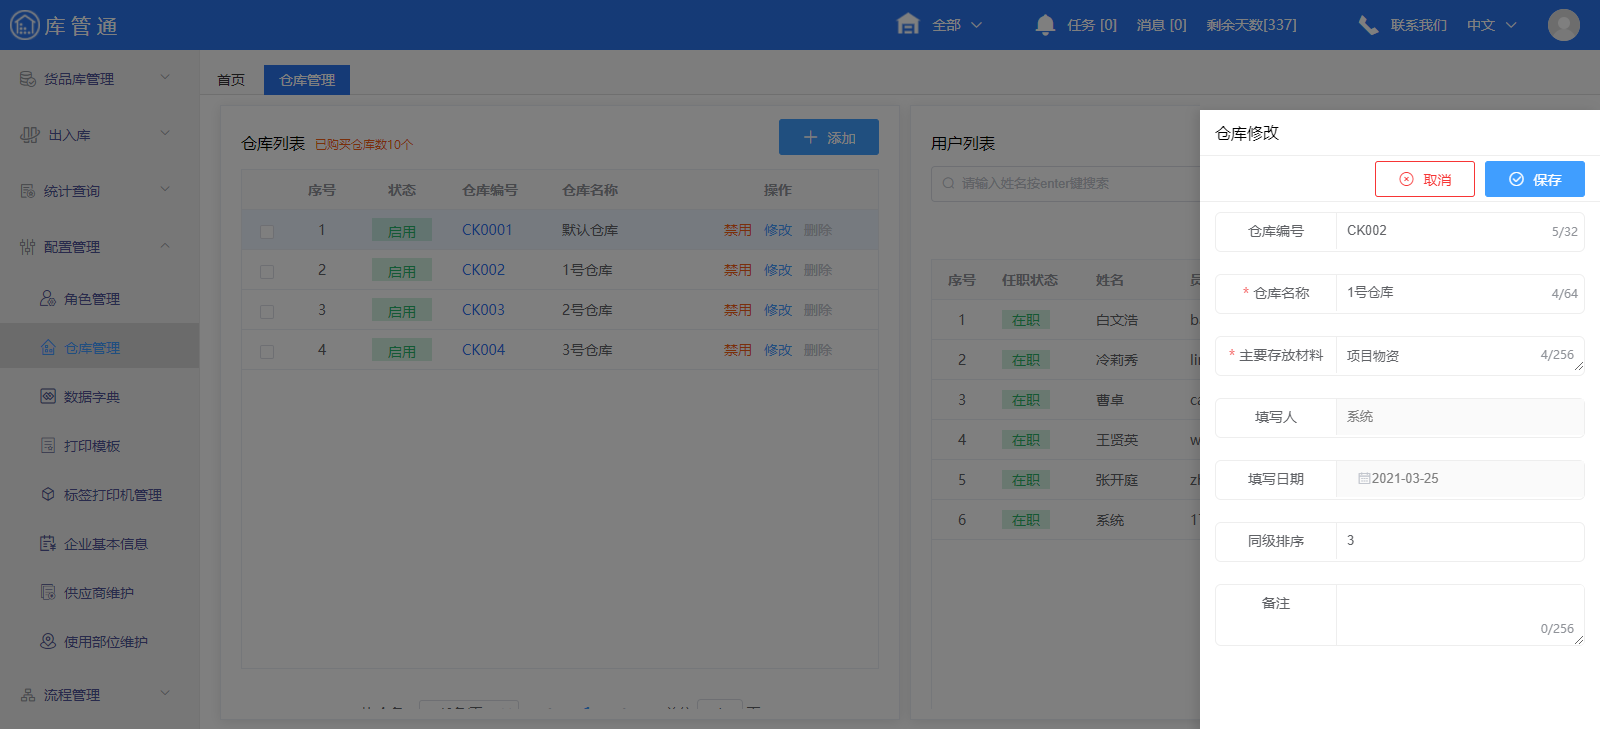Click 任务 [0] in header

point(1092,25)
